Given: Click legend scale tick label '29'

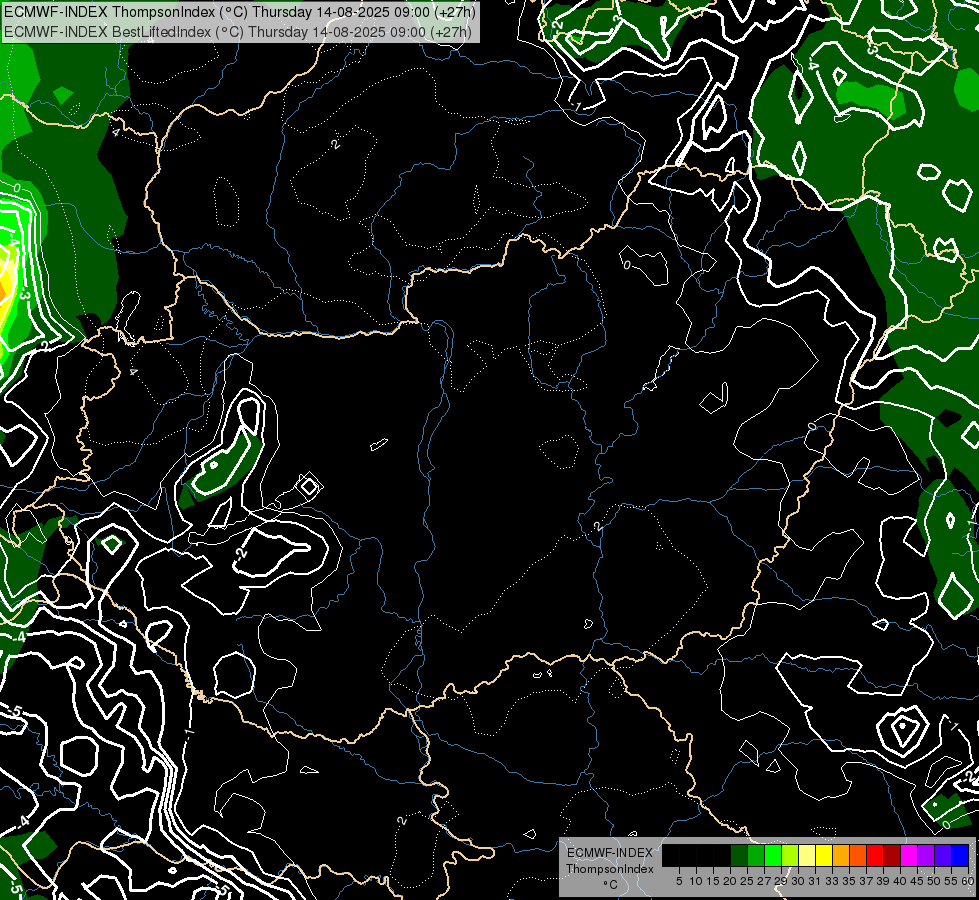Looking at the screenshot, I should [x=781, y=881].
